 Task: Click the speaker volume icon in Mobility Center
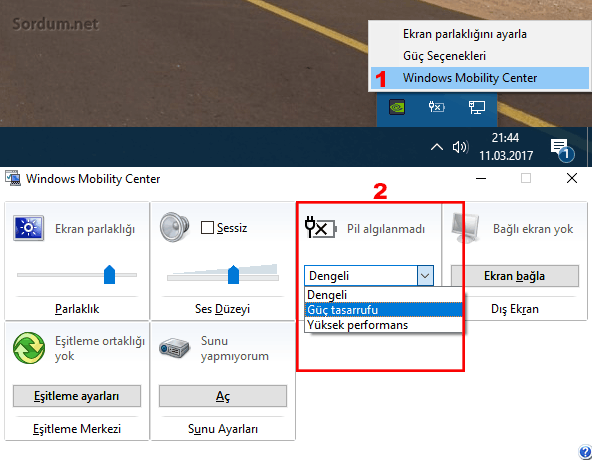tap(174, 227)
